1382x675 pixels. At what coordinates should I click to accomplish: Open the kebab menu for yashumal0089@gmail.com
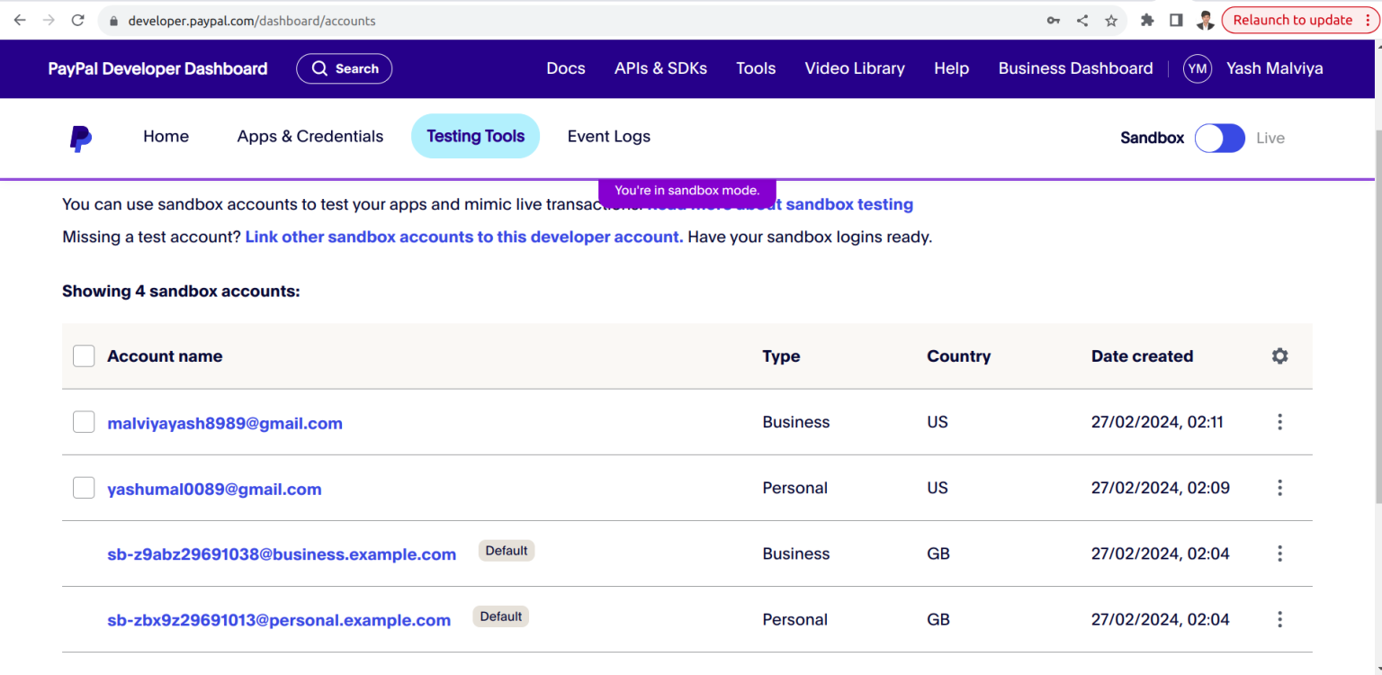coord(1279,487)
